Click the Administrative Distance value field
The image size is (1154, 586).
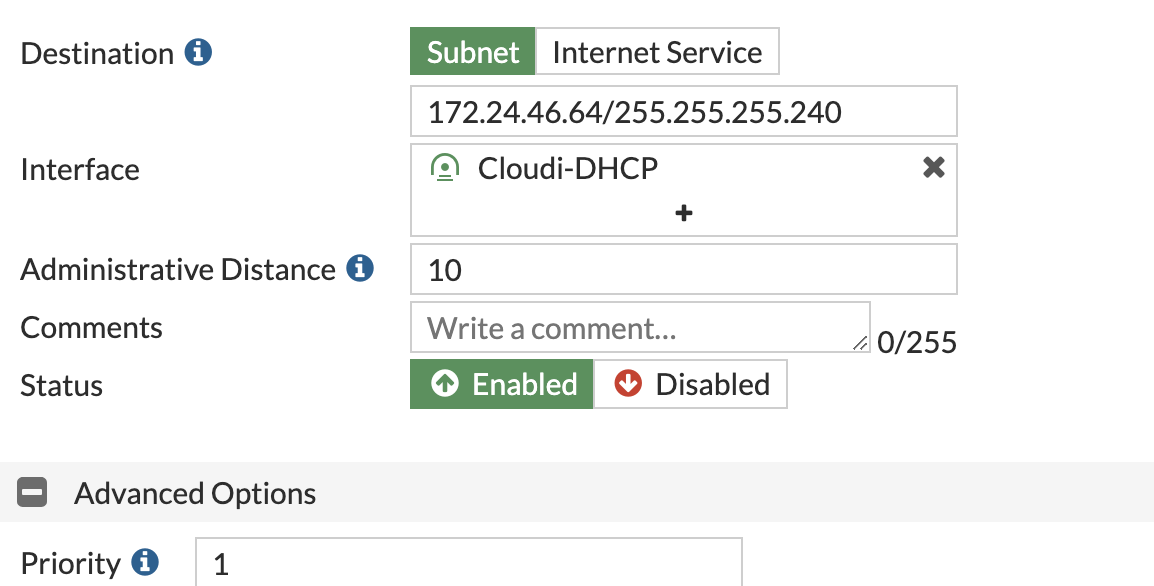[684, 269]
